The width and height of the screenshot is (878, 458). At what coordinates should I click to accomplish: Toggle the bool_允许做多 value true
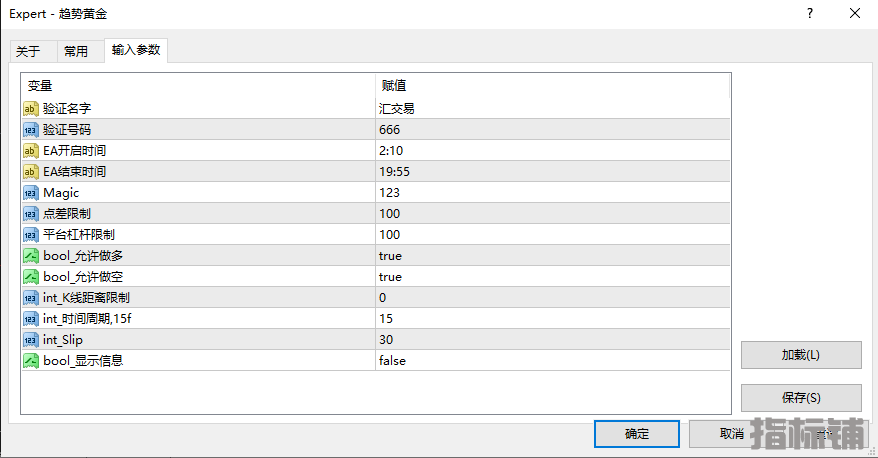click(553, 256)
